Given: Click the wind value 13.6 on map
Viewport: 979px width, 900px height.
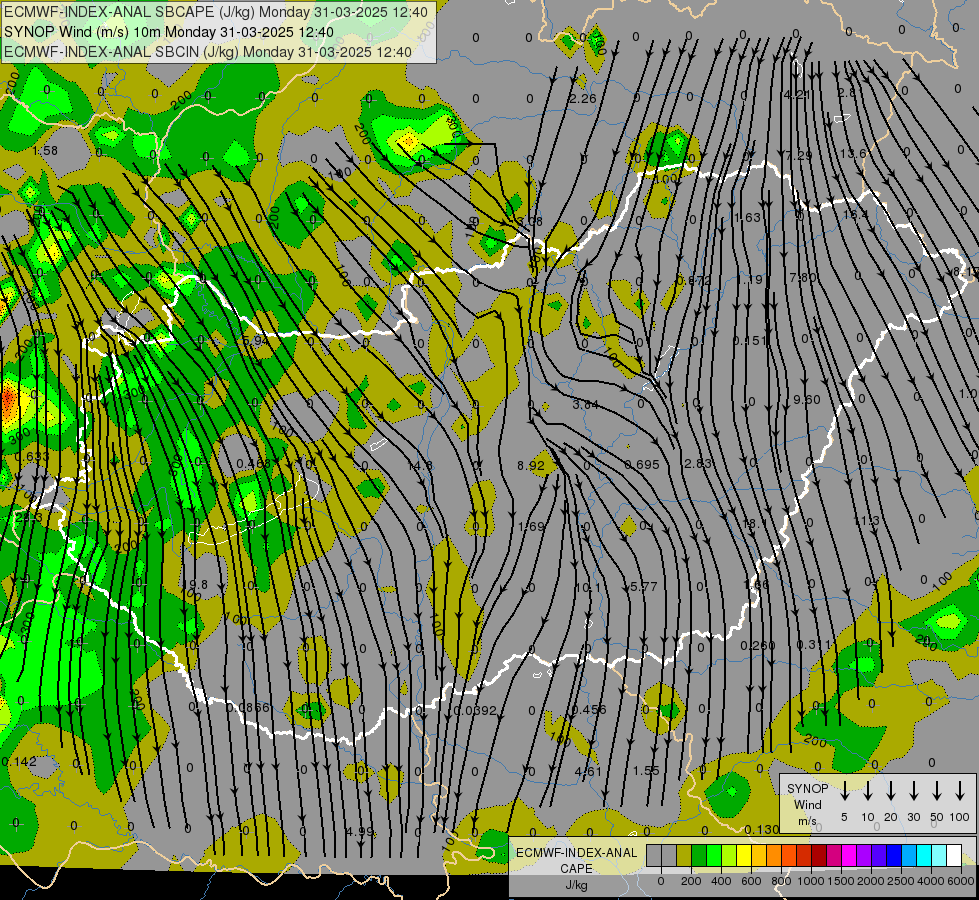Looking at the screenshot, I should [853, 154].
